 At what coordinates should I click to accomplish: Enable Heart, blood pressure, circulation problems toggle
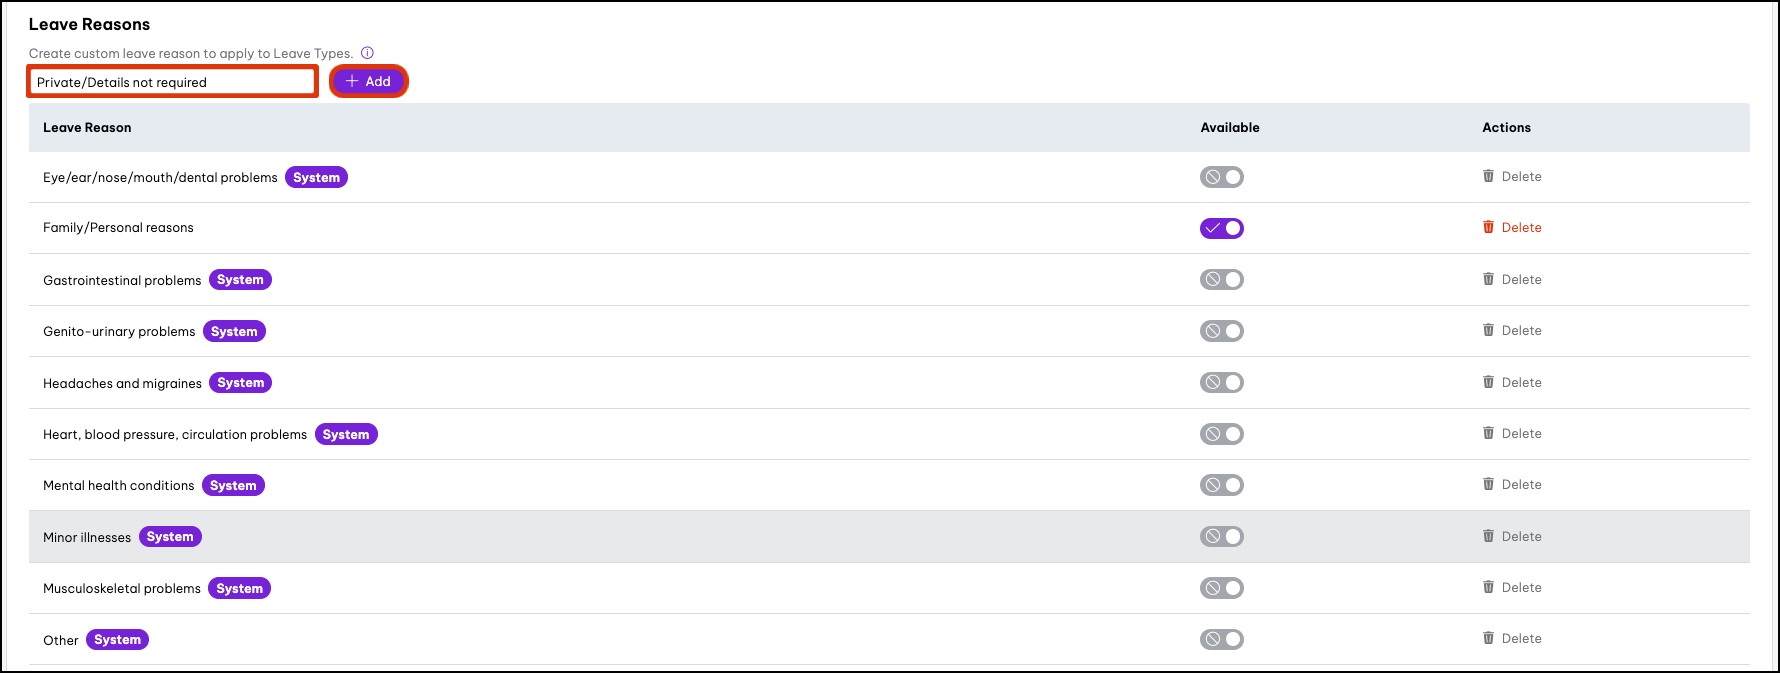point(1221,434)
